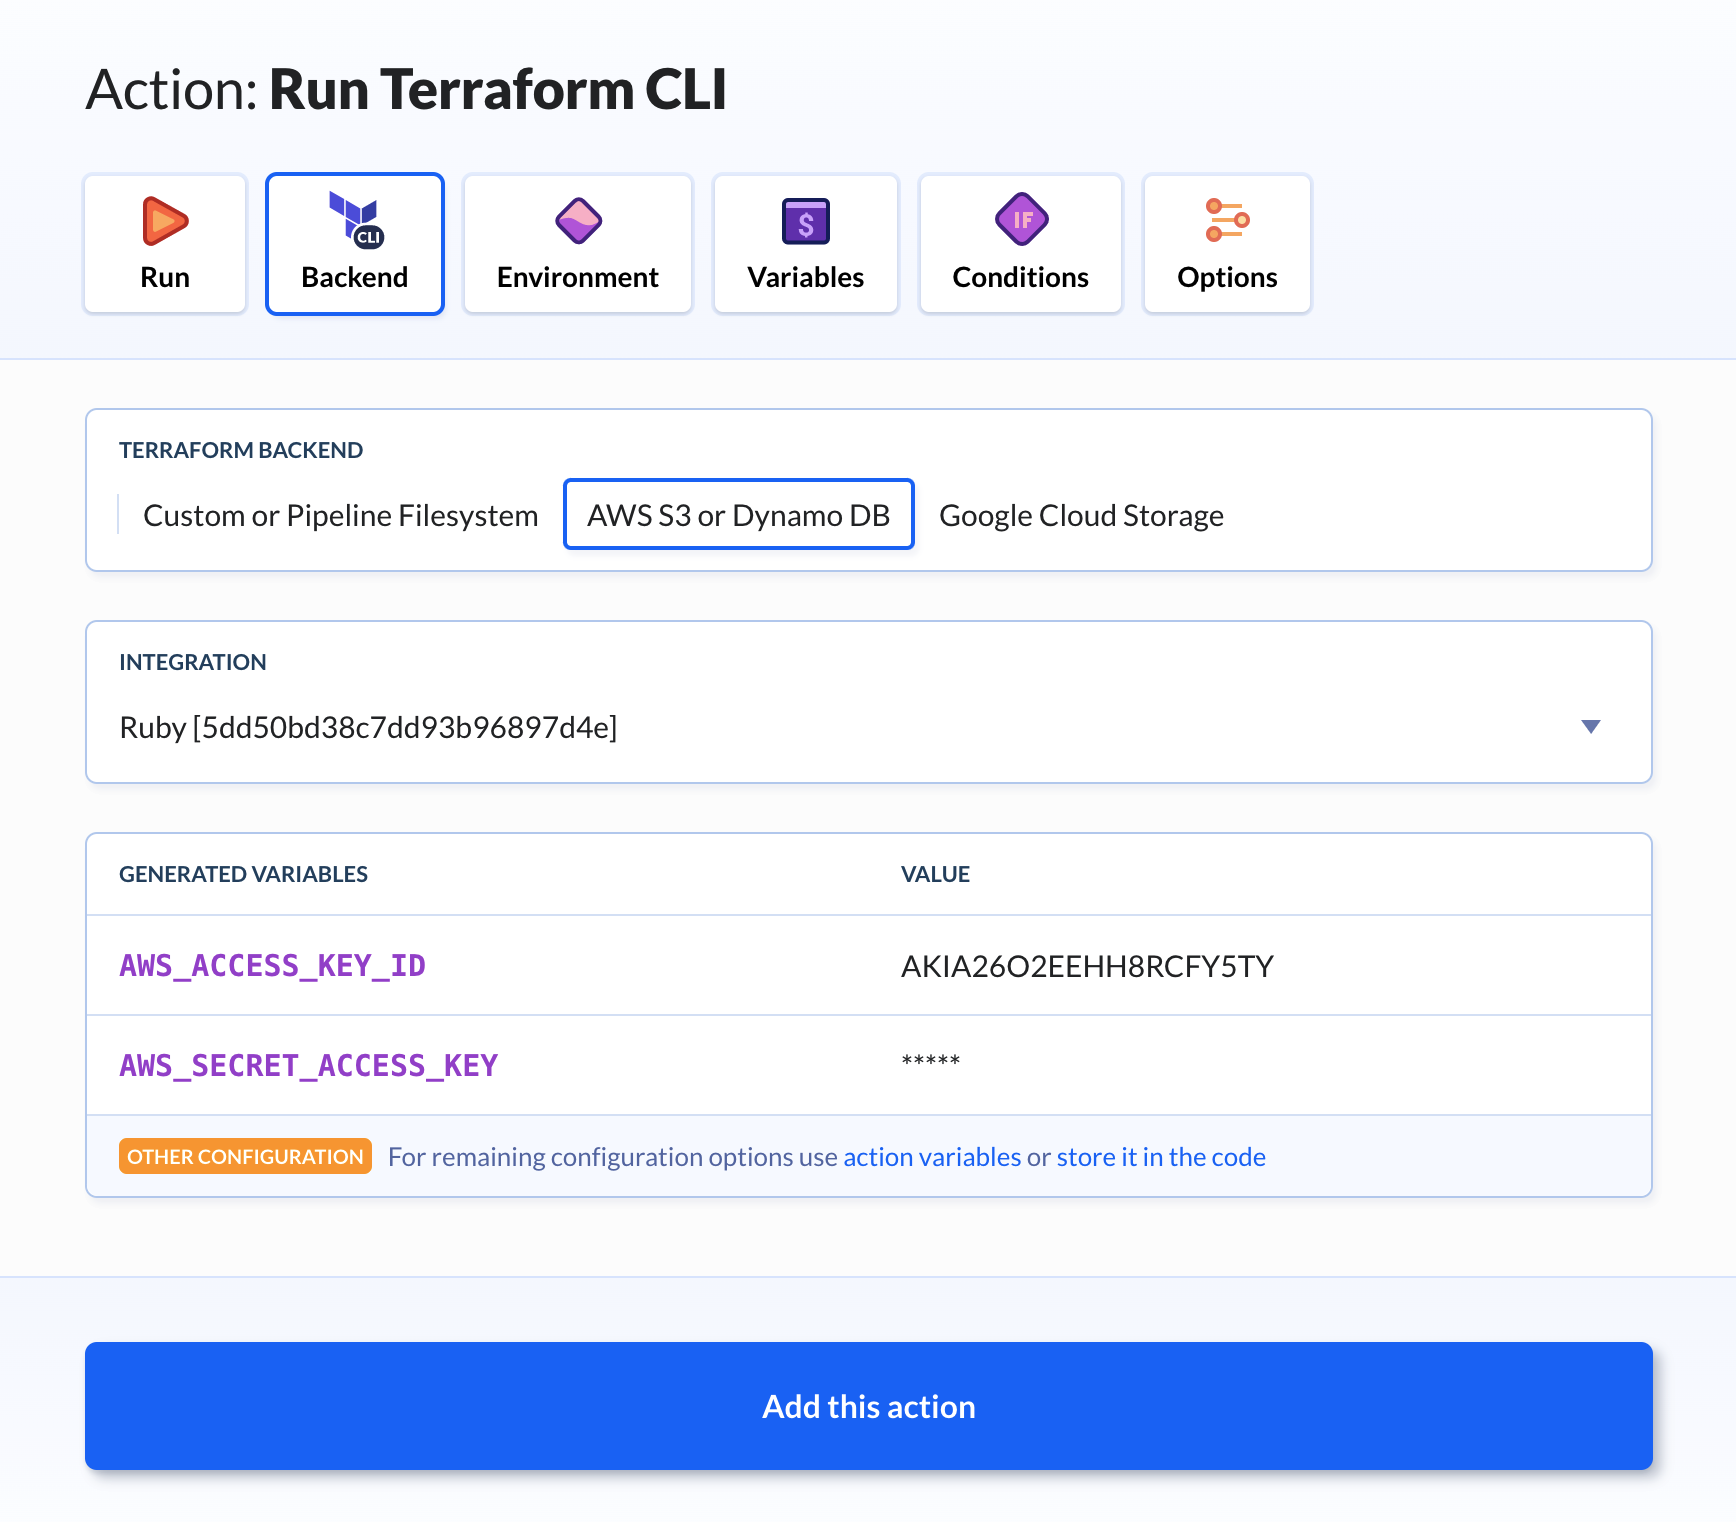Click the GENERATED VARIABLES column header

[x=243, y=874]
